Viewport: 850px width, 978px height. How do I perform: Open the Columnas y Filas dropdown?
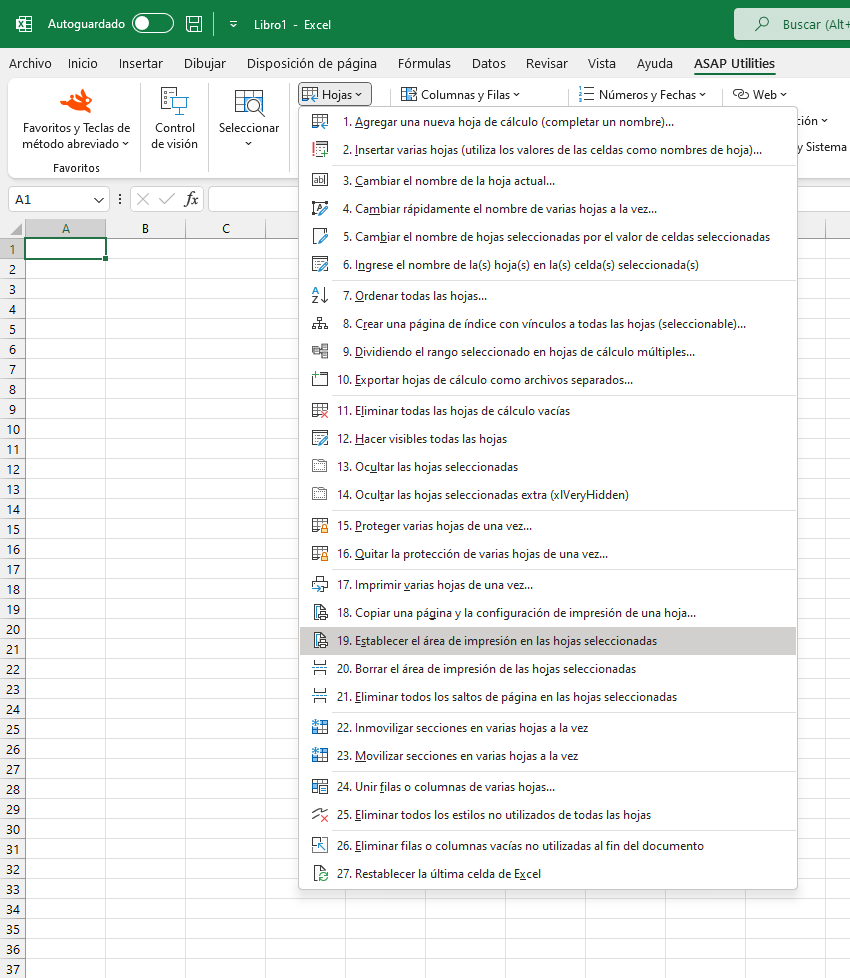(x=460, y=94)
